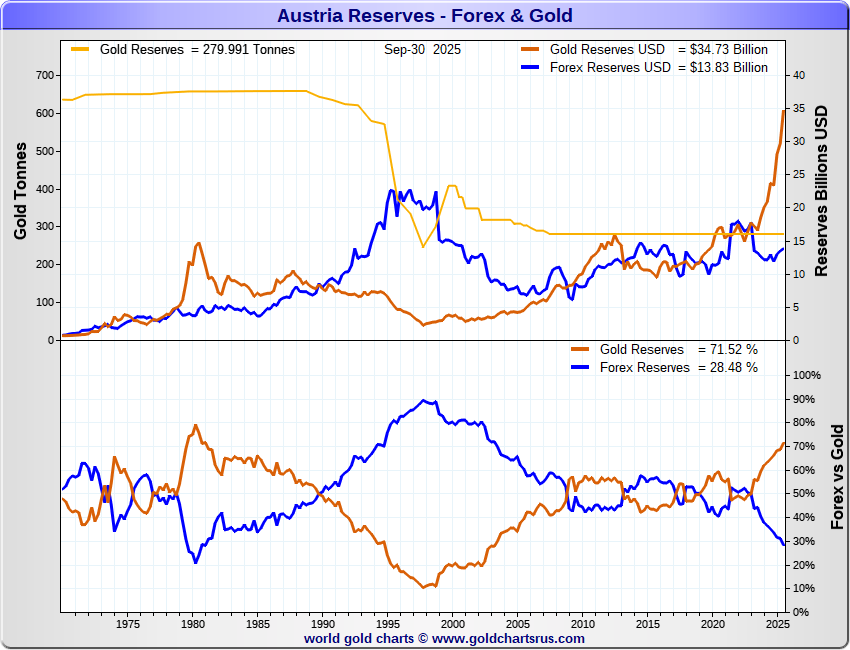Click the 'Forex vs Gold' axis title

click(x=837, y=477)
